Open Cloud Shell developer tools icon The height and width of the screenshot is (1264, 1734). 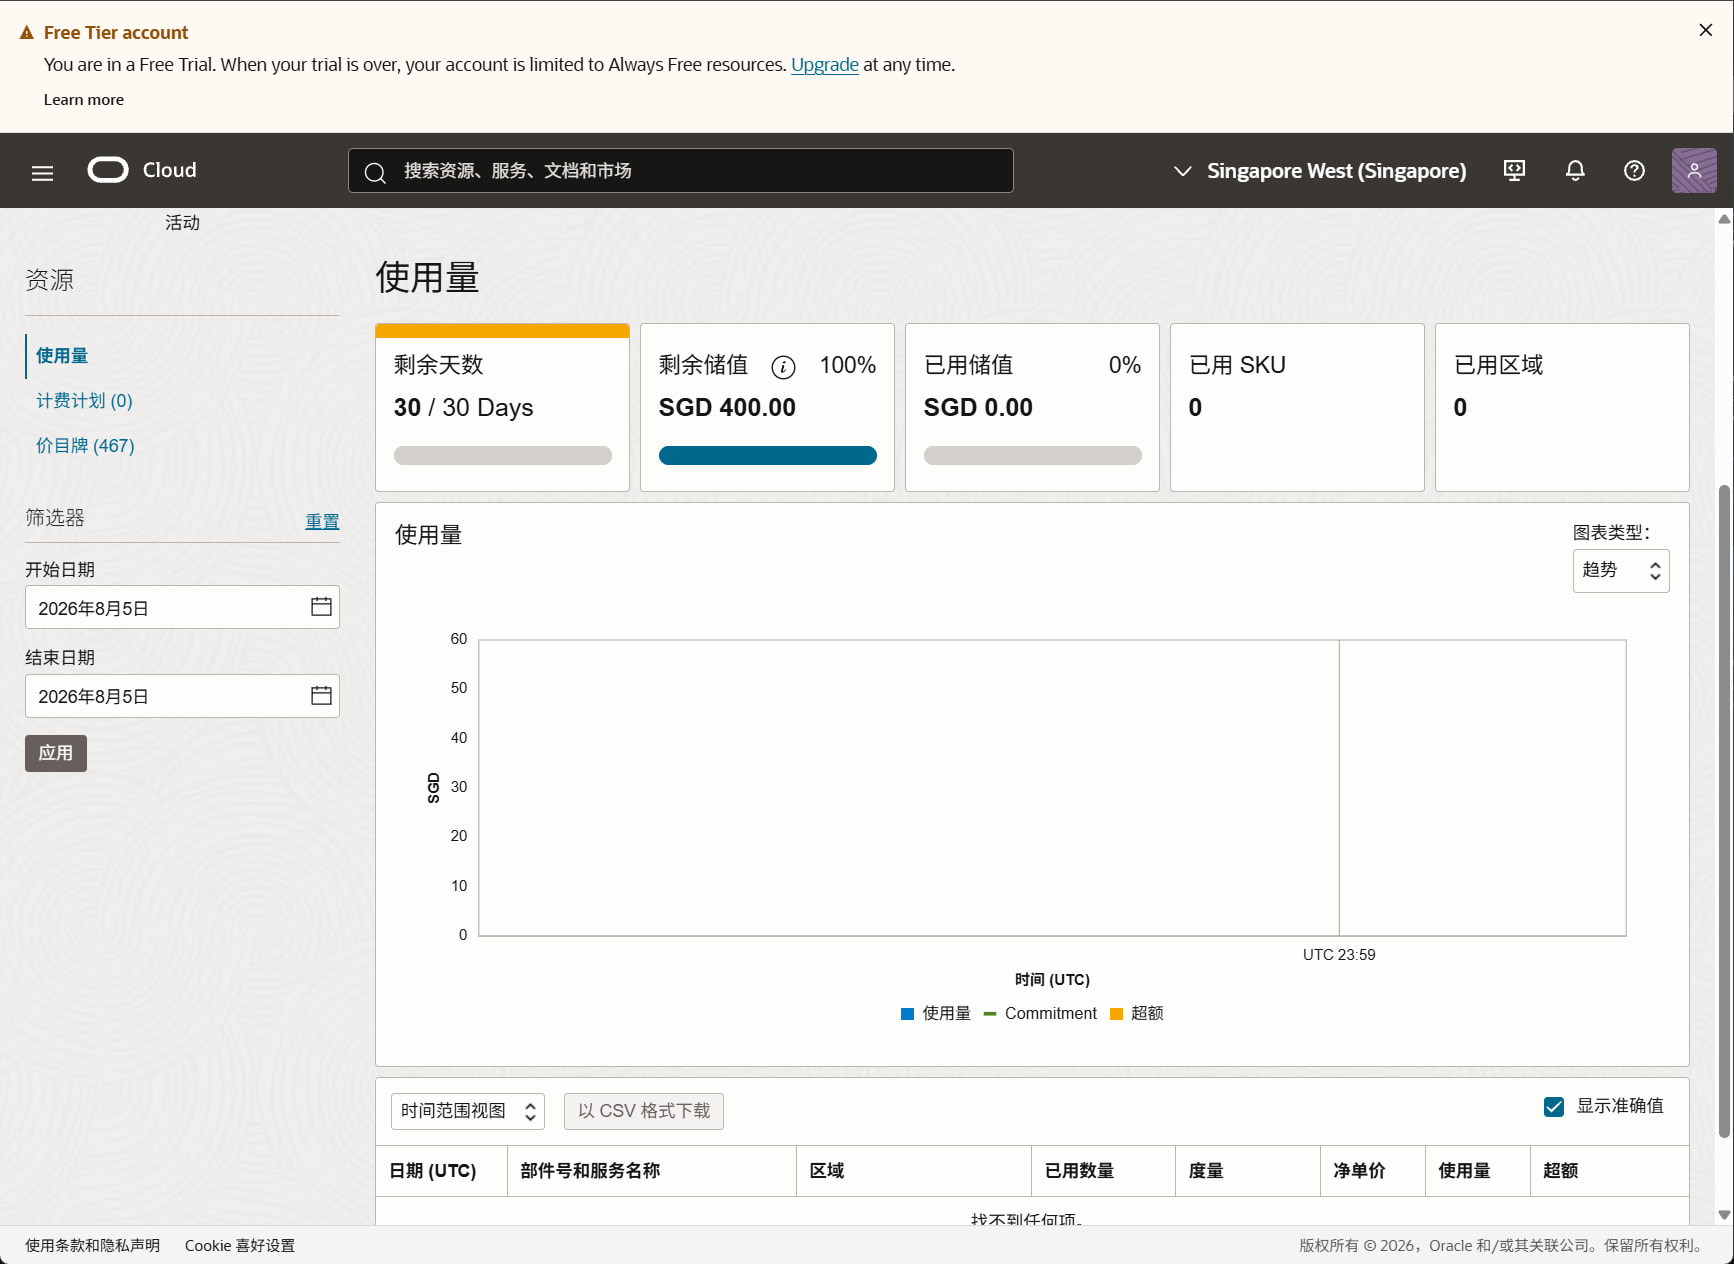tap(1514, 170)
